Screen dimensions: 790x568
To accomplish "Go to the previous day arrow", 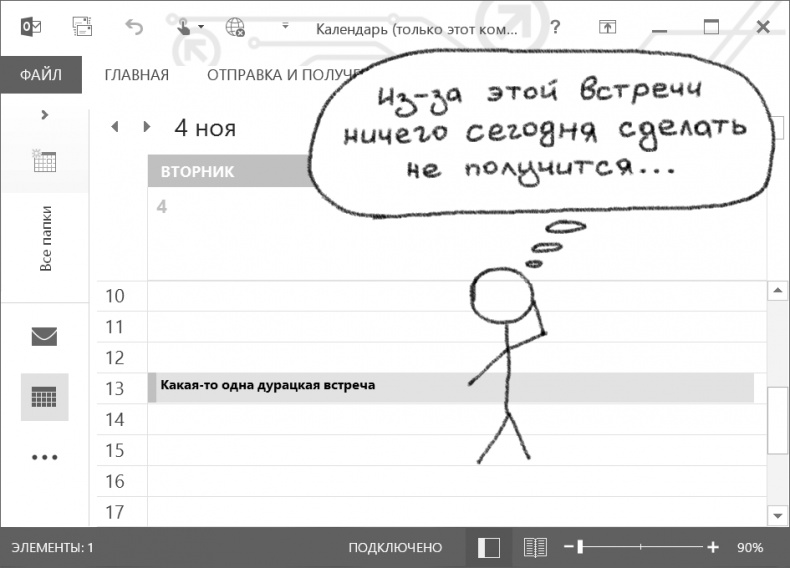I will pyautogui.click(x=115, y=127).
